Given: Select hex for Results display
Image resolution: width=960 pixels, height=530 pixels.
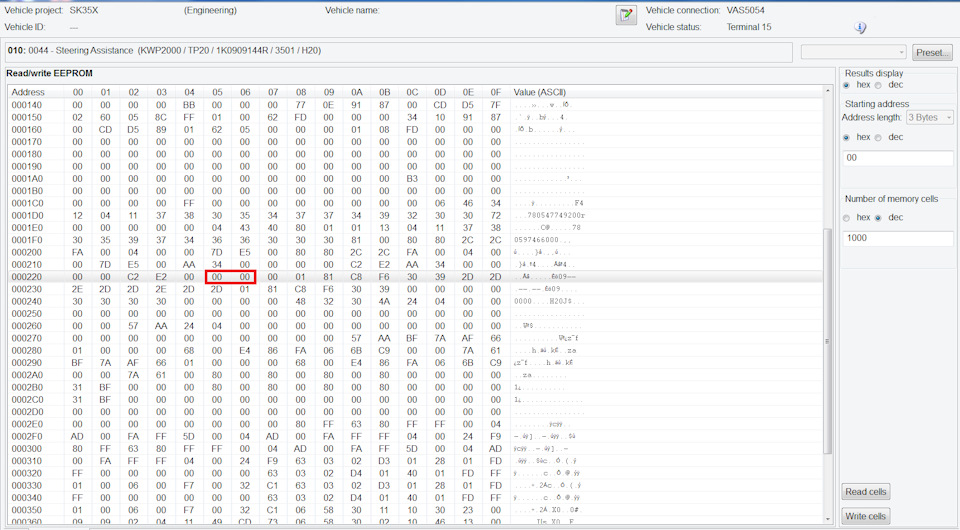Looking at the screenshot, I should coord(847,85).
